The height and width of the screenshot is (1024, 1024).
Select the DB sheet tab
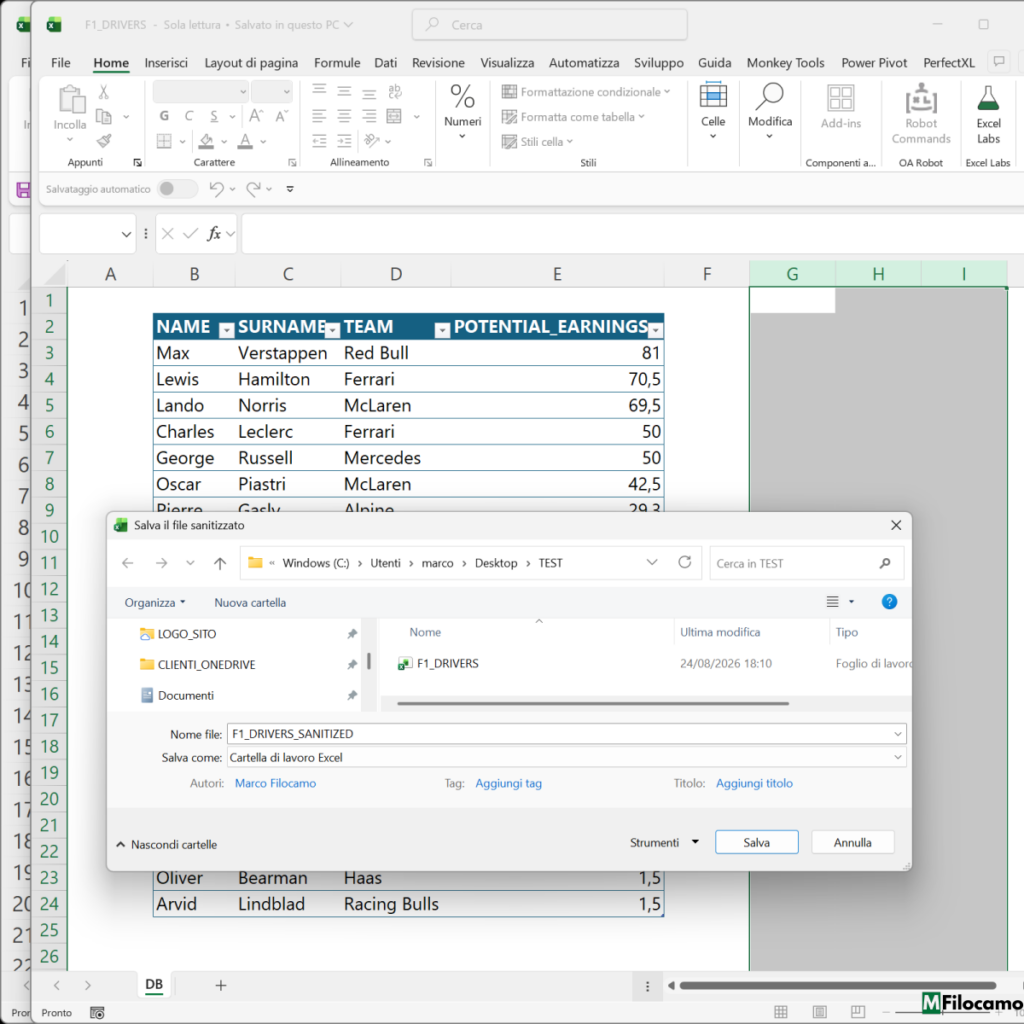pyautogui.click(x=154, y=985)
